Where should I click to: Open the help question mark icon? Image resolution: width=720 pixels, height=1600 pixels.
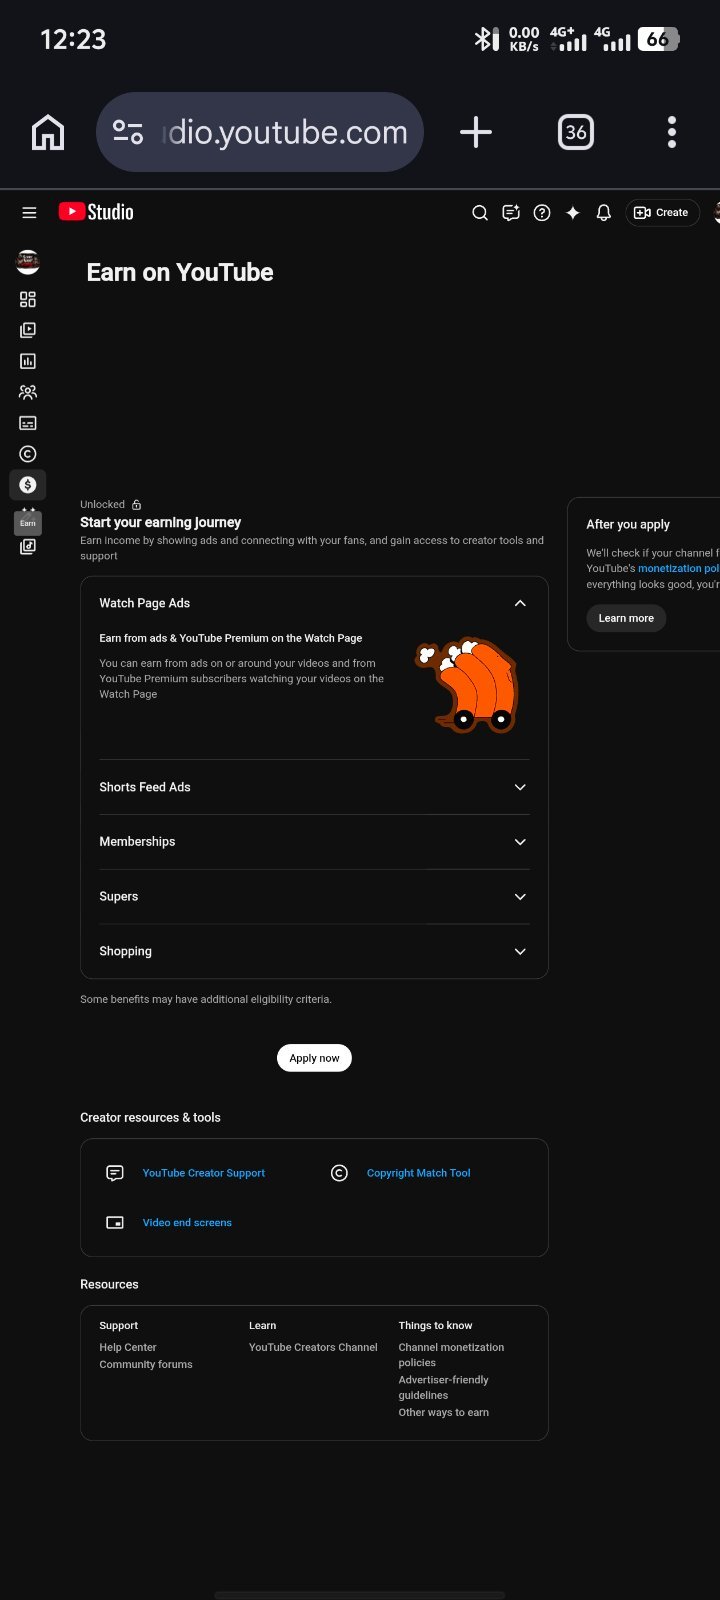click(542, 212)
